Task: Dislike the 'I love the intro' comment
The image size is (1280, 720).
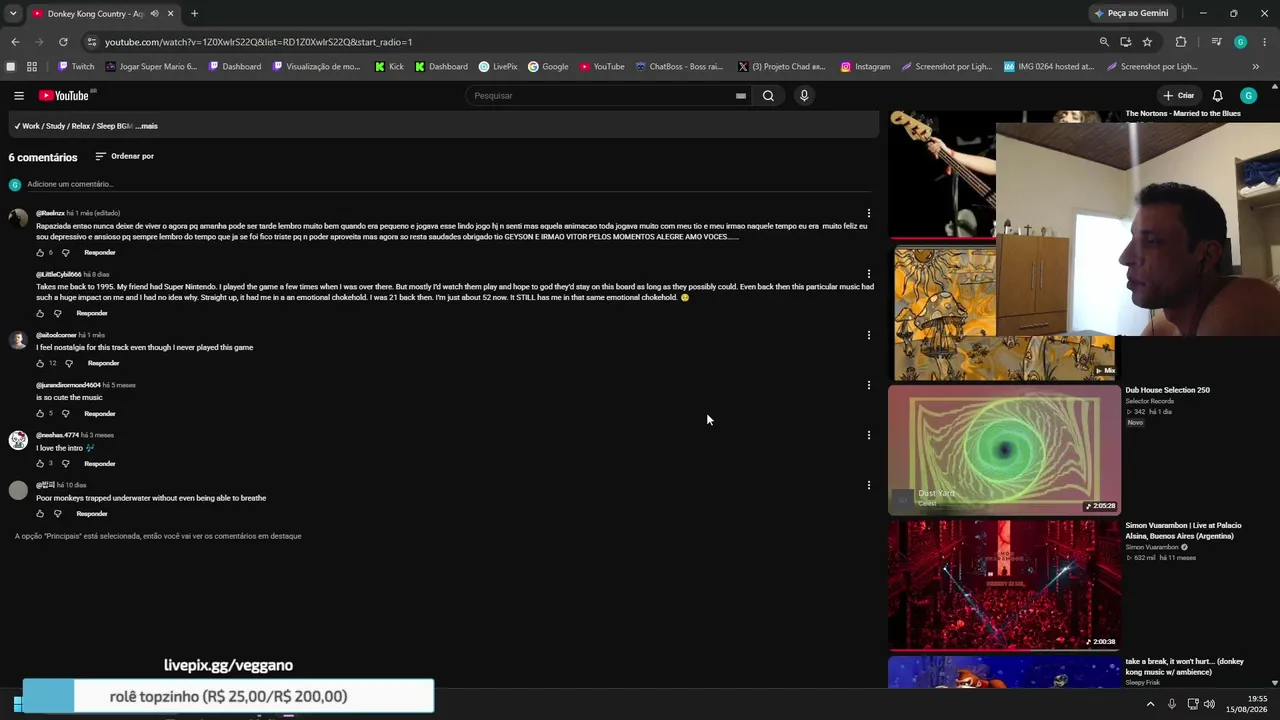Action: [66, 464]
